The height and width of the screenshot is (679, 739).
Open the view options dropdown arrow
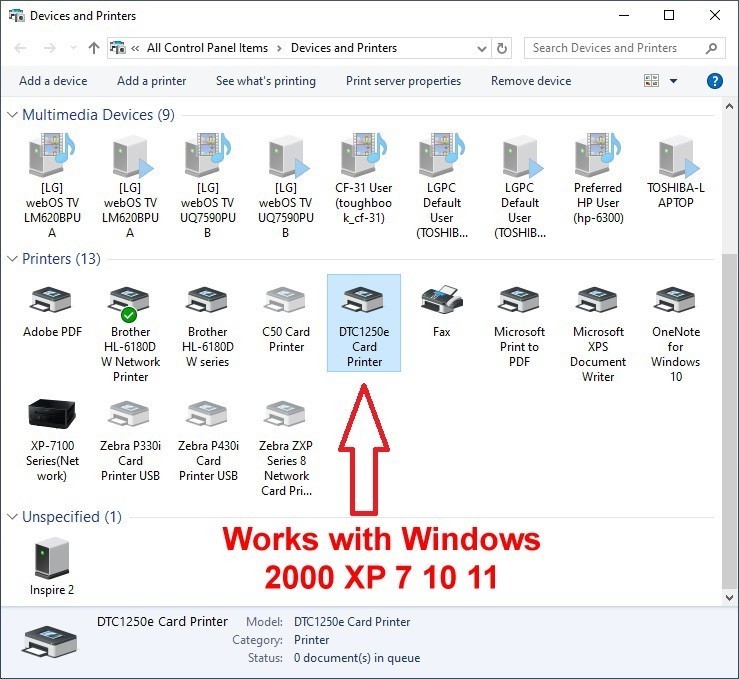tap(673, 81)
